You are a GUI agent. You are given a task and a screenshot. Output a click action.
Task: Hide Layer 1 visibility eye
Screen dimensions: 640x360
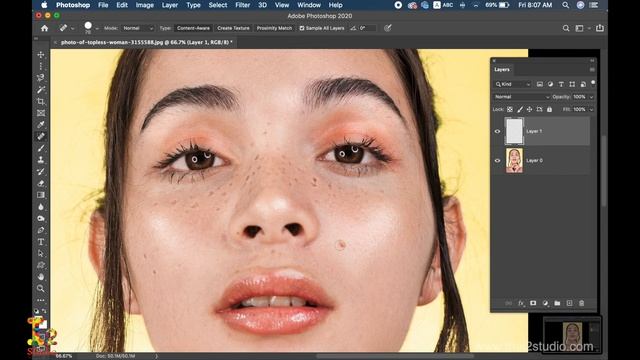click(x=497, y=131)
